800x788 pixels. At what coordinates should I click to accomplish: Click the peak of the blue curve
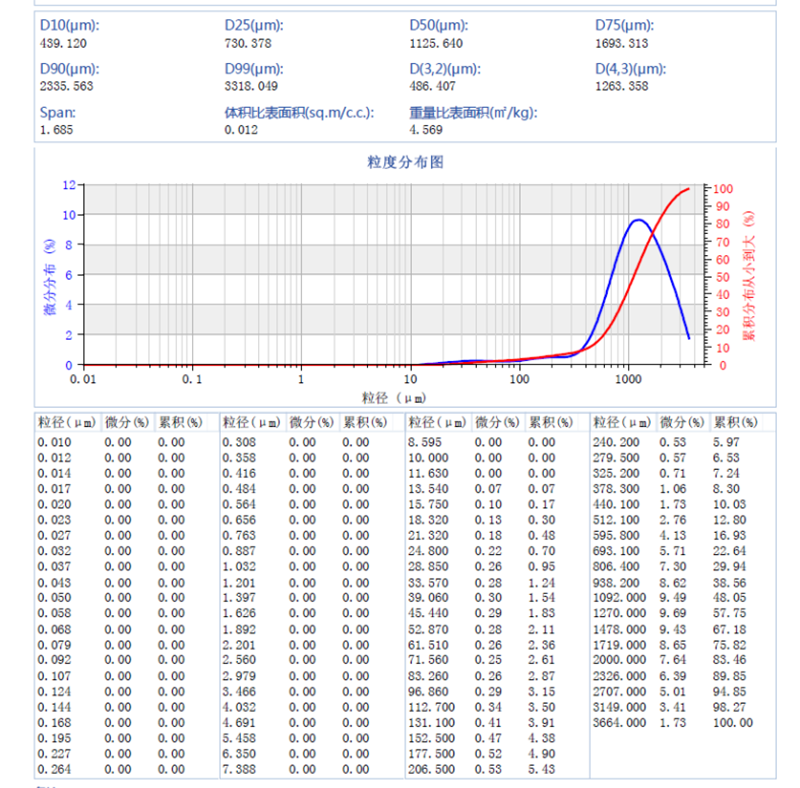tap(637, 219)
